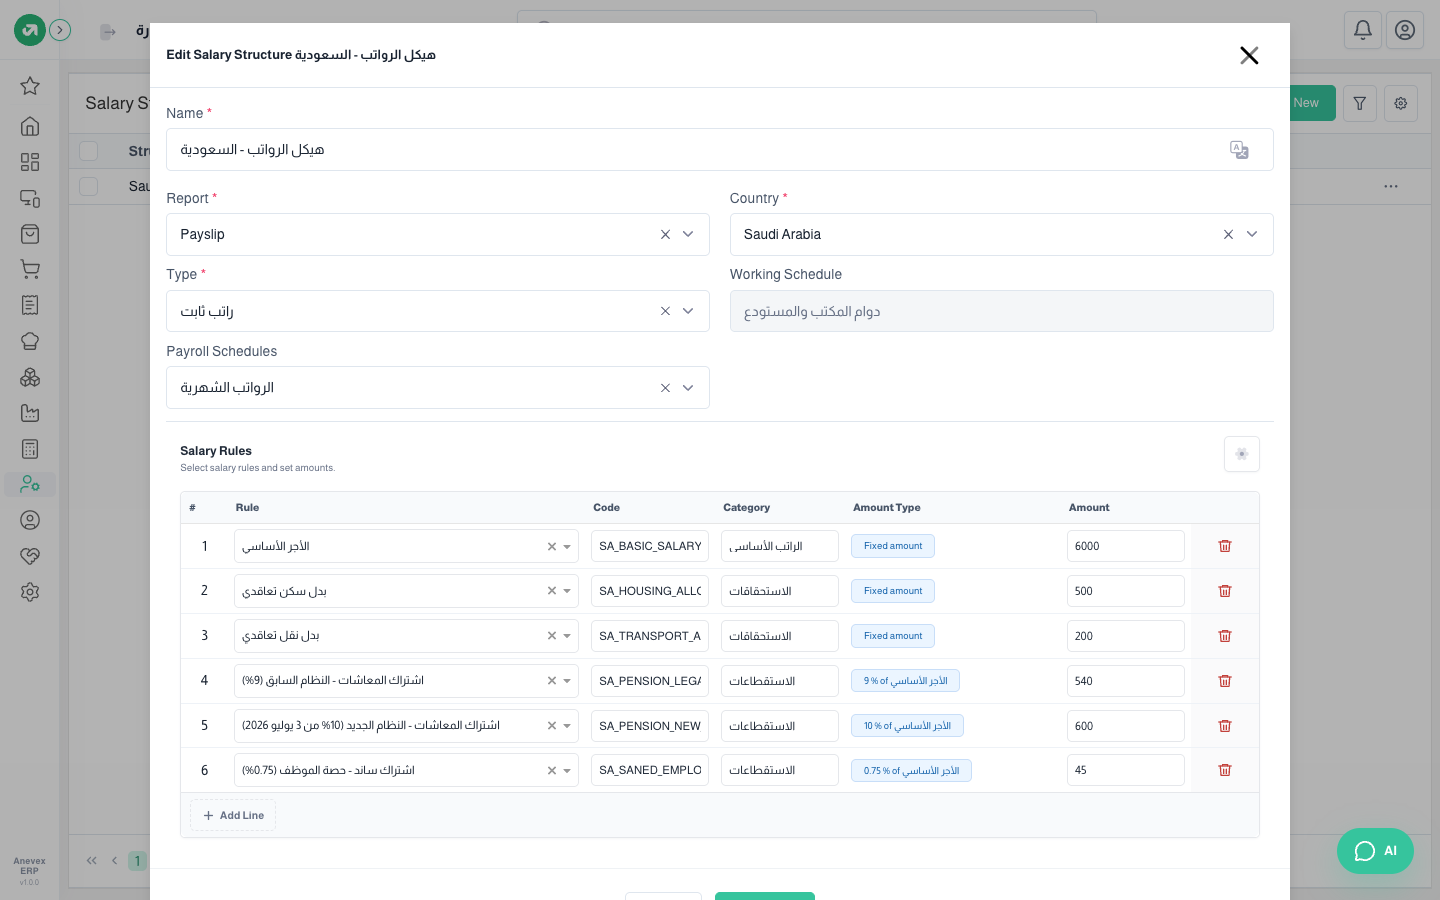Expand the Payroll Schedules dropdown
Image resolution: width=1440 pixels, height=900 pixels.
coord(688,388)
